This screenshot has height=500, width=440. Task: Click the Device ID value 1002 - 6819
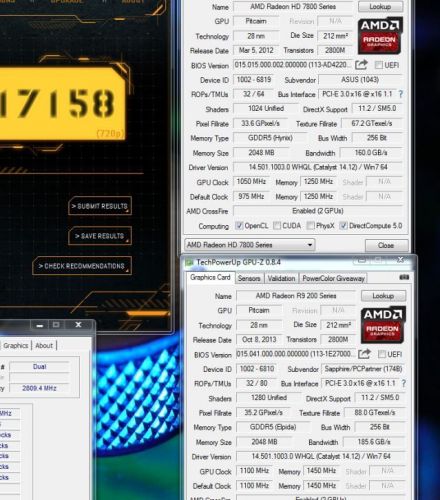pos(254,80)
